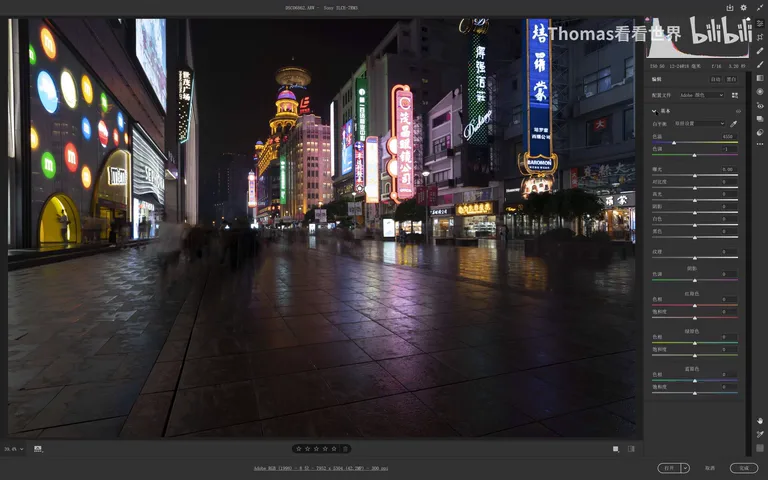768x480 pixels.
Task: Open the Snapshots panel icon
Action: (760, 119)
